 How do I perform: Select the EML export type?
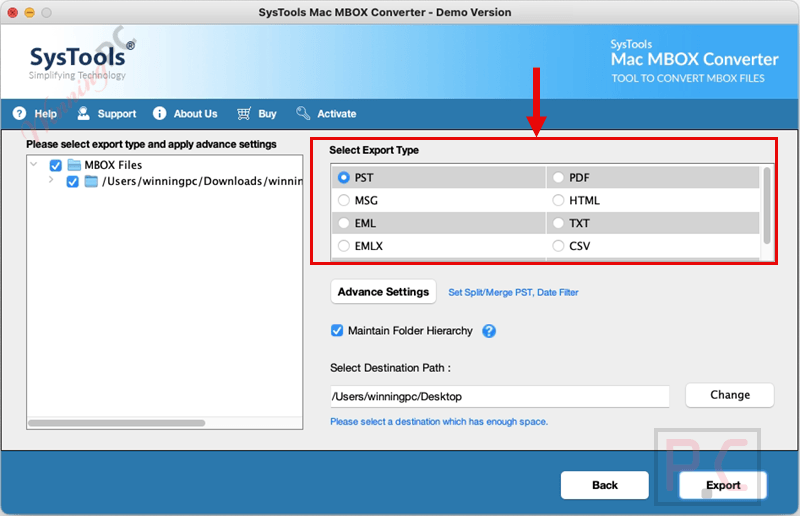point(344,223)
